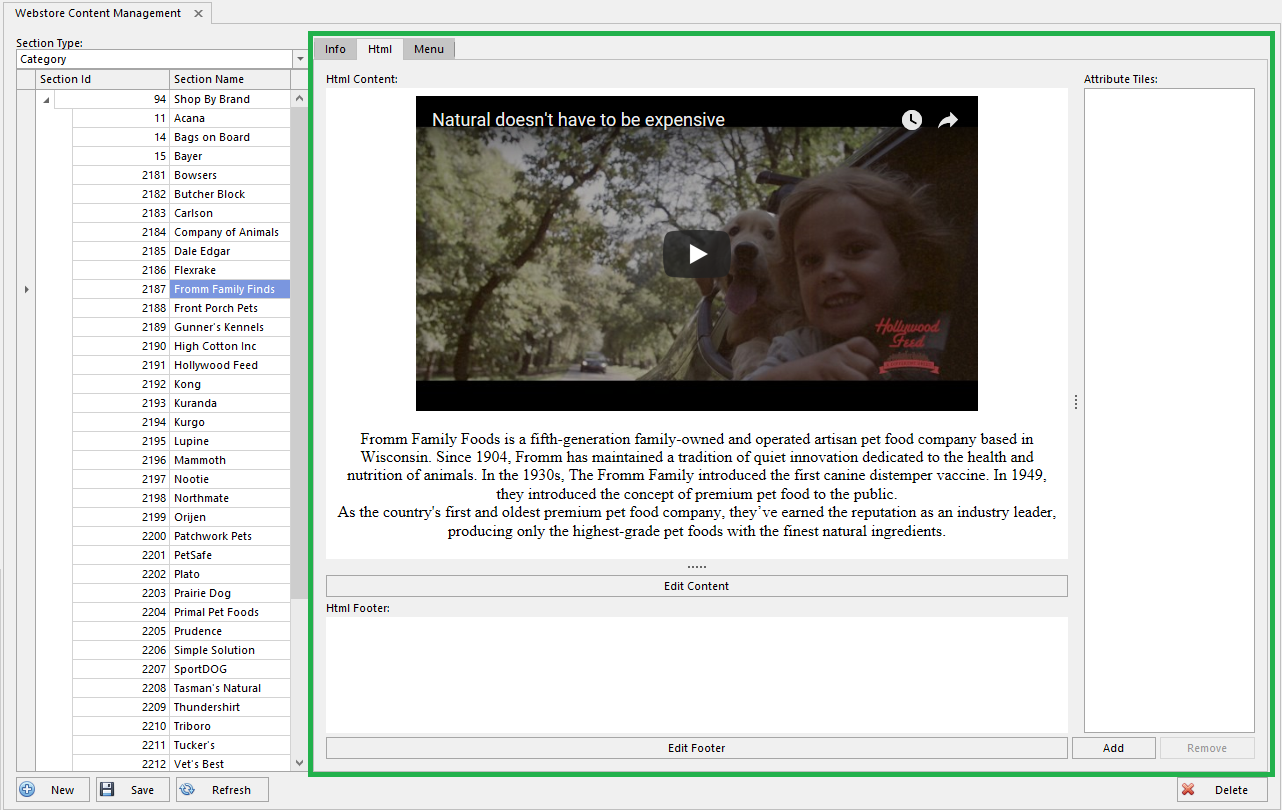
Task: Select the Tucker's section
Action: (181, 745)
